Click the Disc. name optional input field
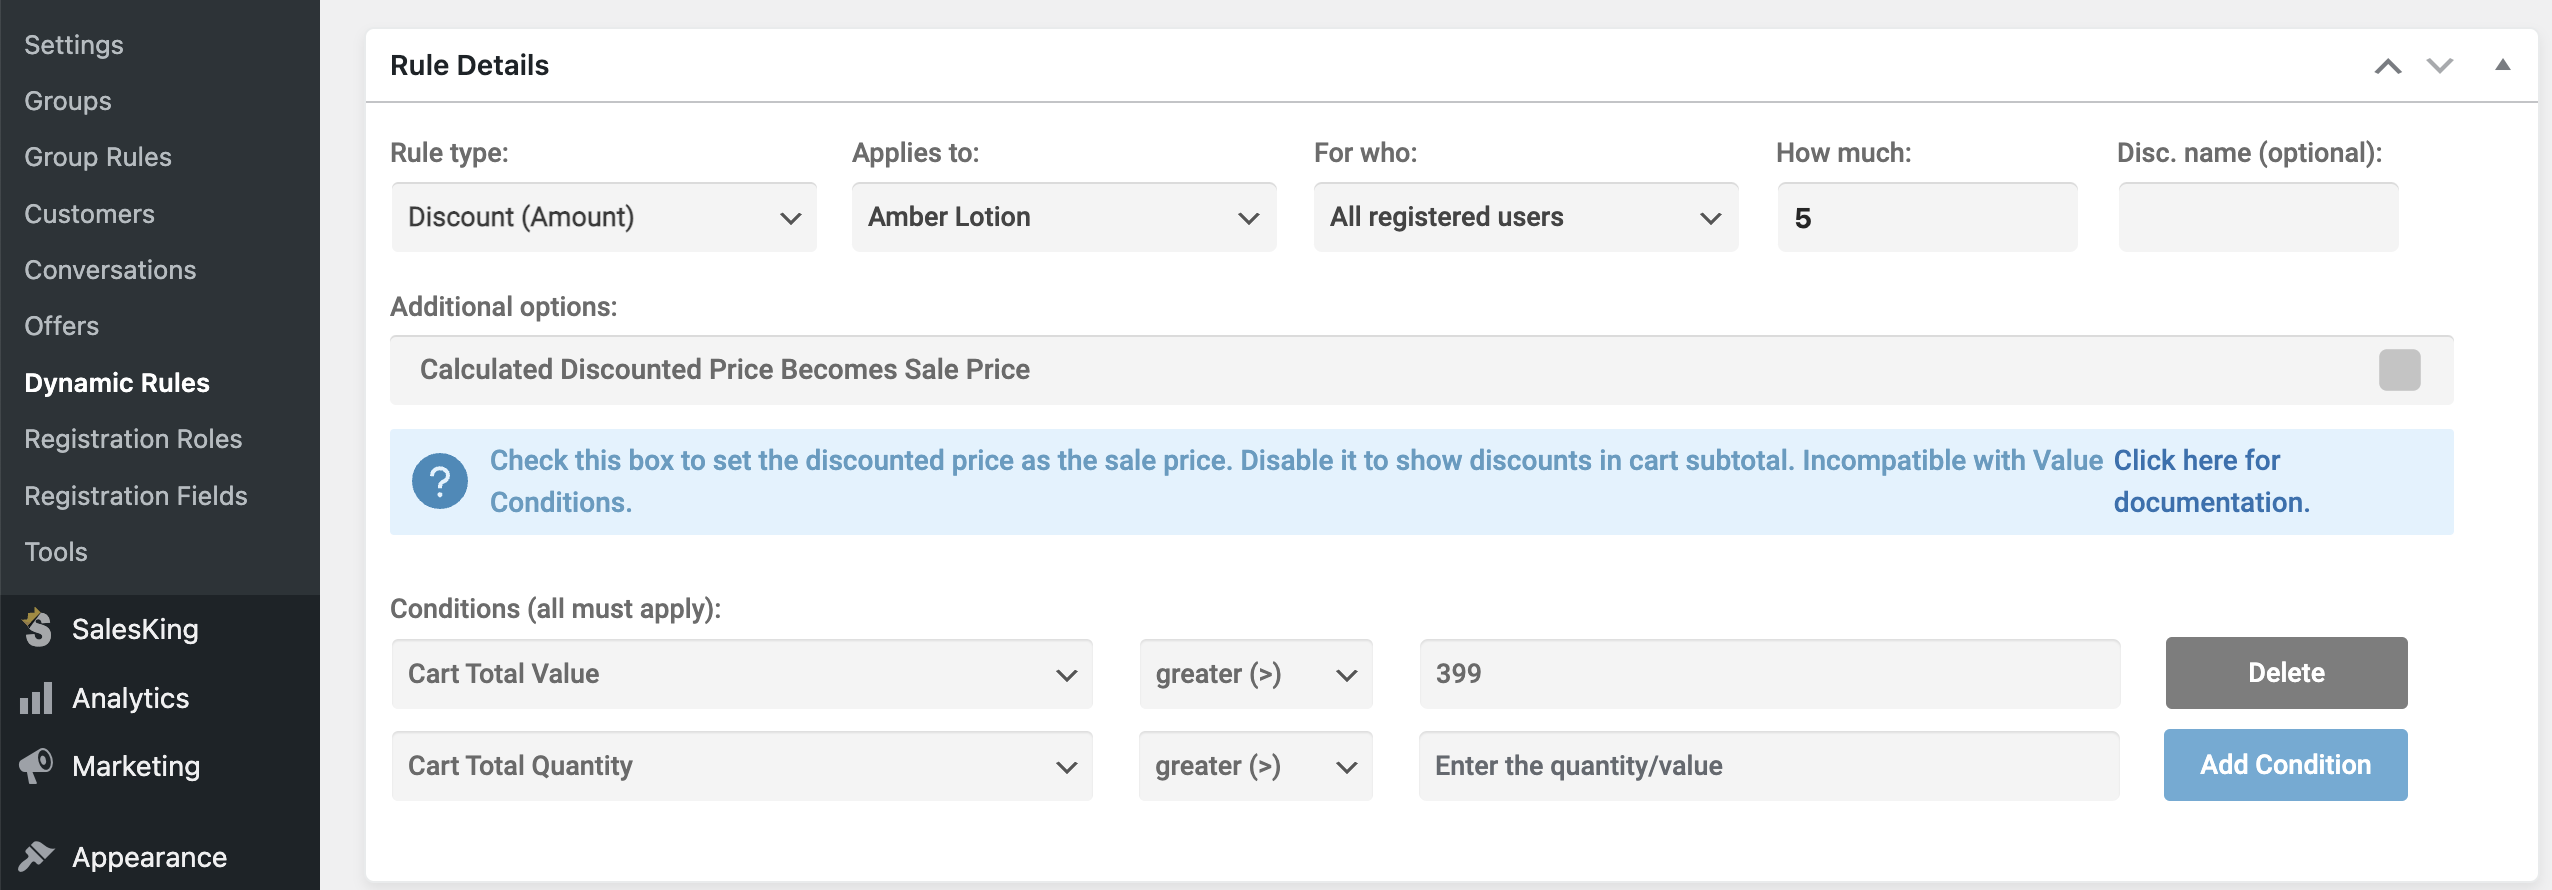This screenshot has width=2552, height=890. click(2258, 217)
